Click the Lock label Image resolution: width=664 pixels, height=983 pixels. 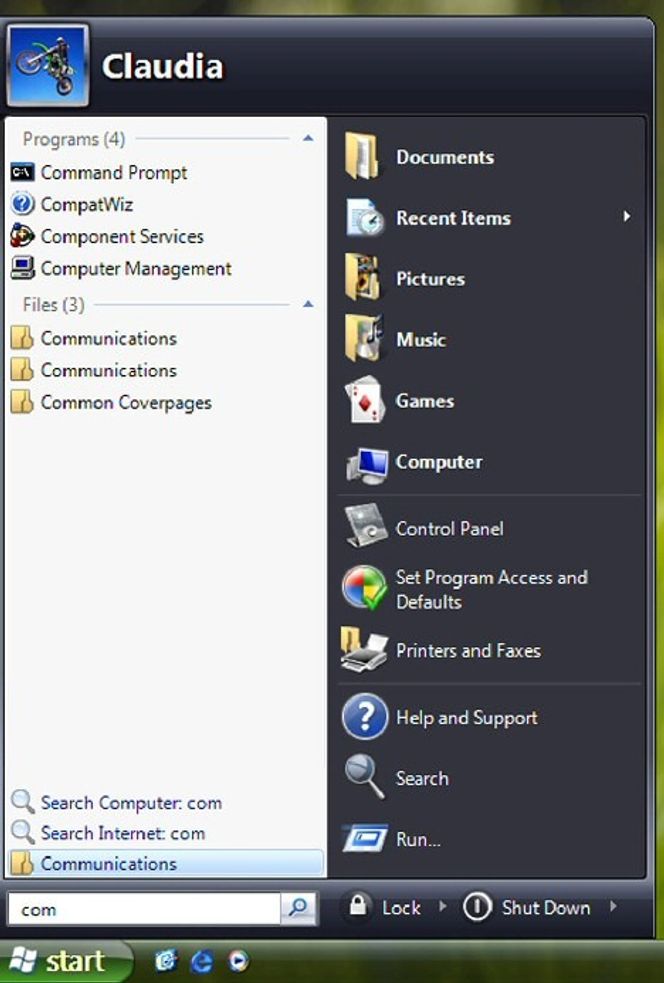401,907
